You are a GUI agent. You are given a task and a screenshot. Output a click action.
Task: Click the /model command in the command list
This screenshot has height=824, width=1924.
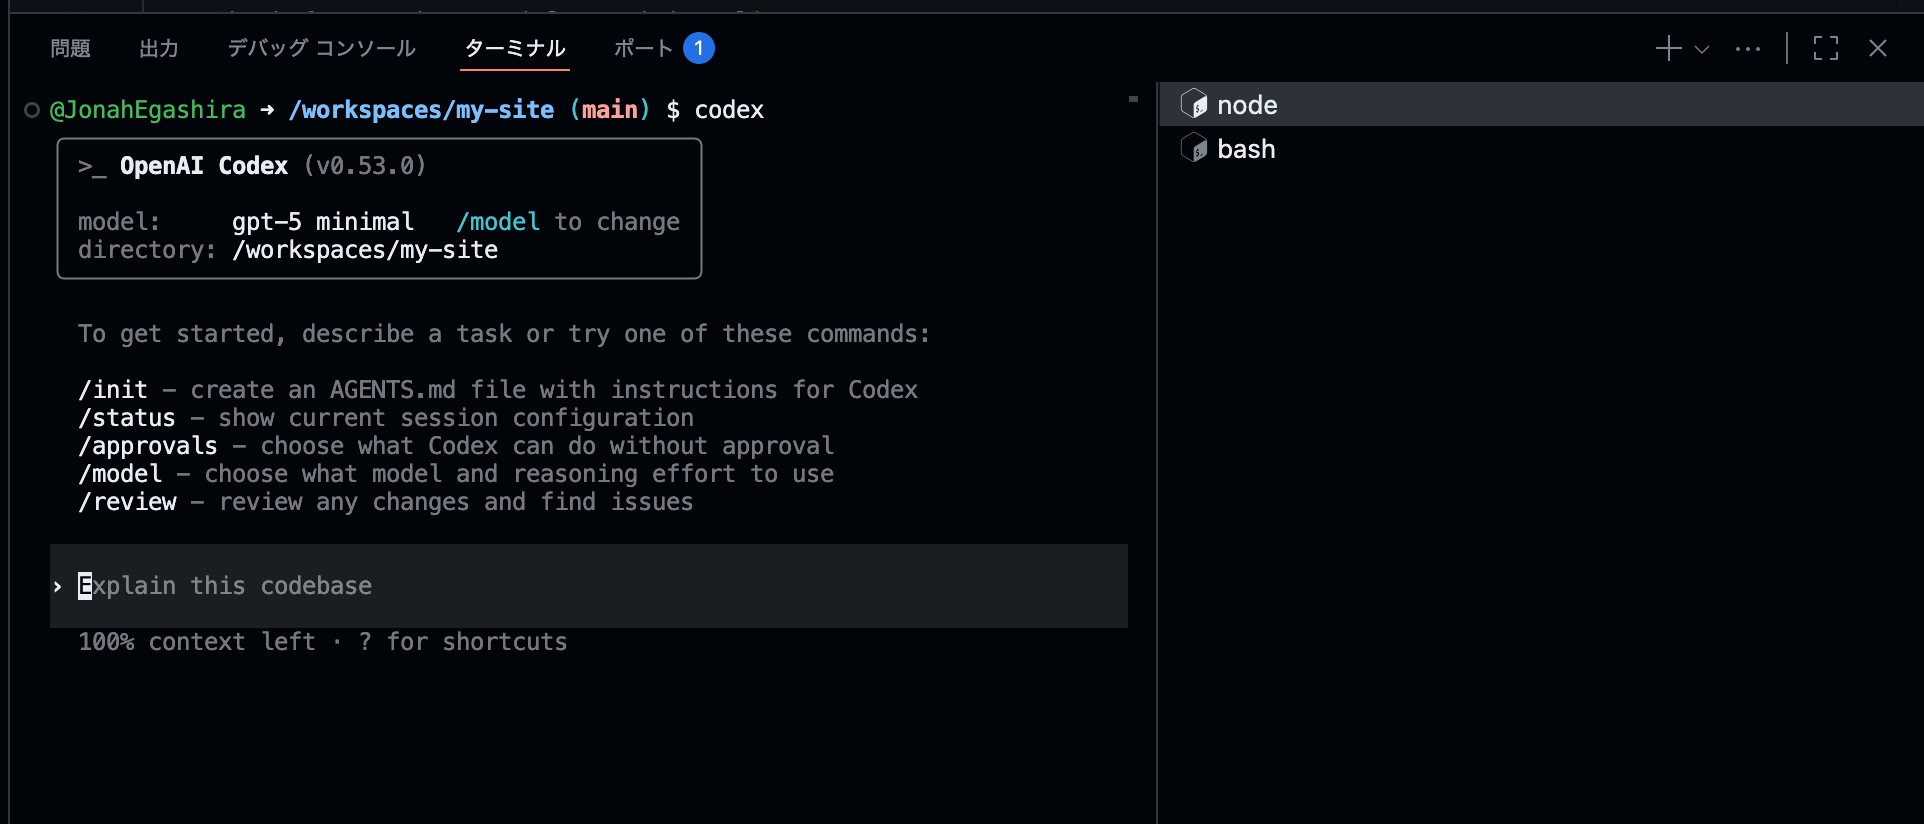click(120, 474)
